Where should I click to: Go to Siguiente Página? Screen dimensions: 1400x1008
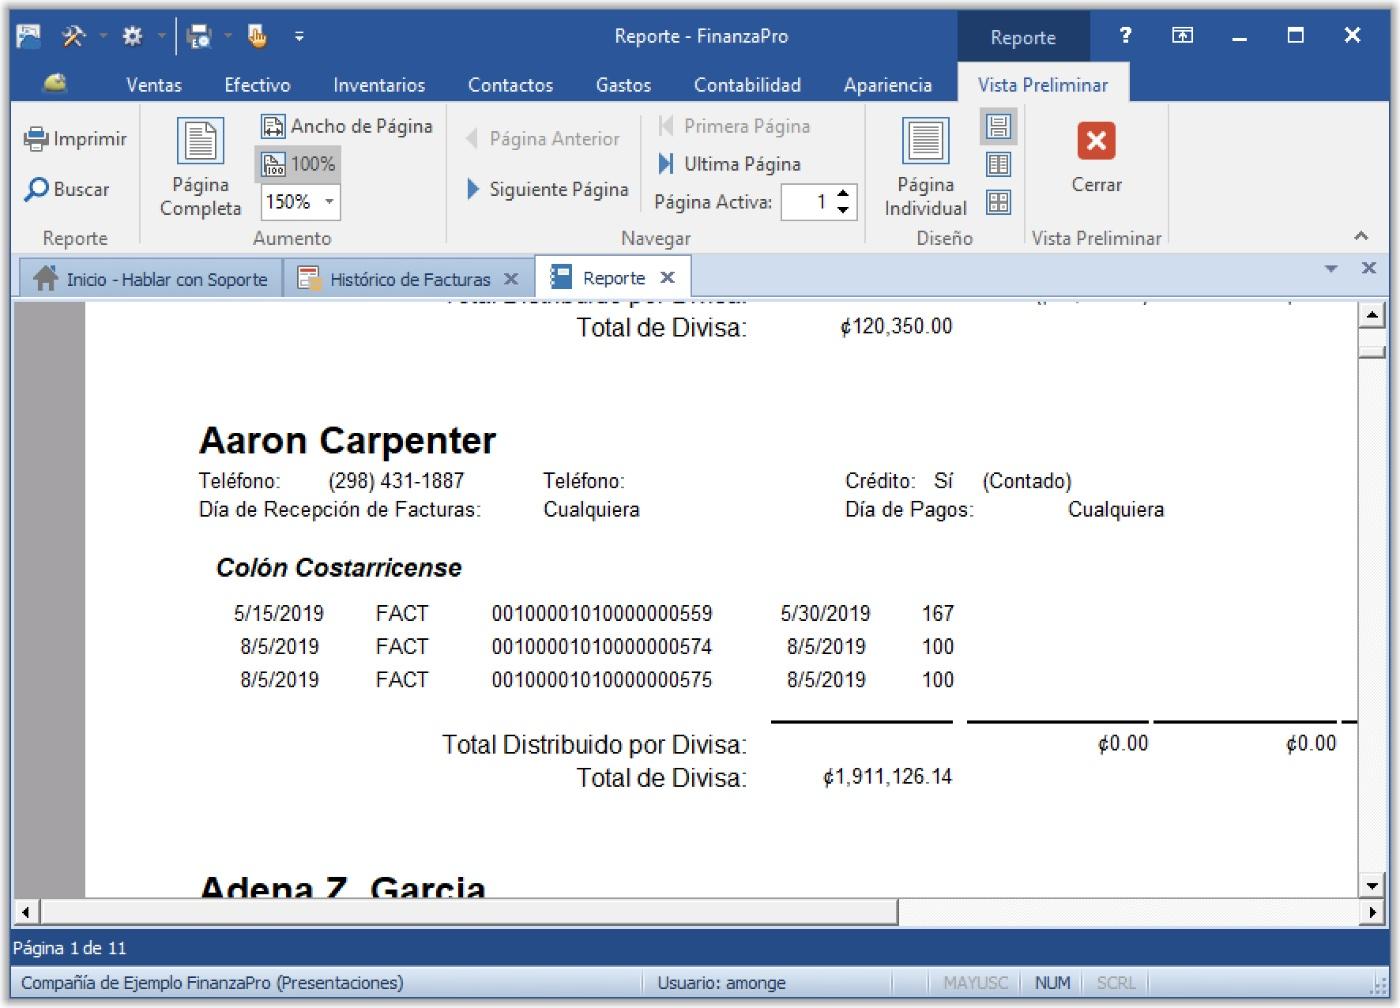[x=547, y=189]
